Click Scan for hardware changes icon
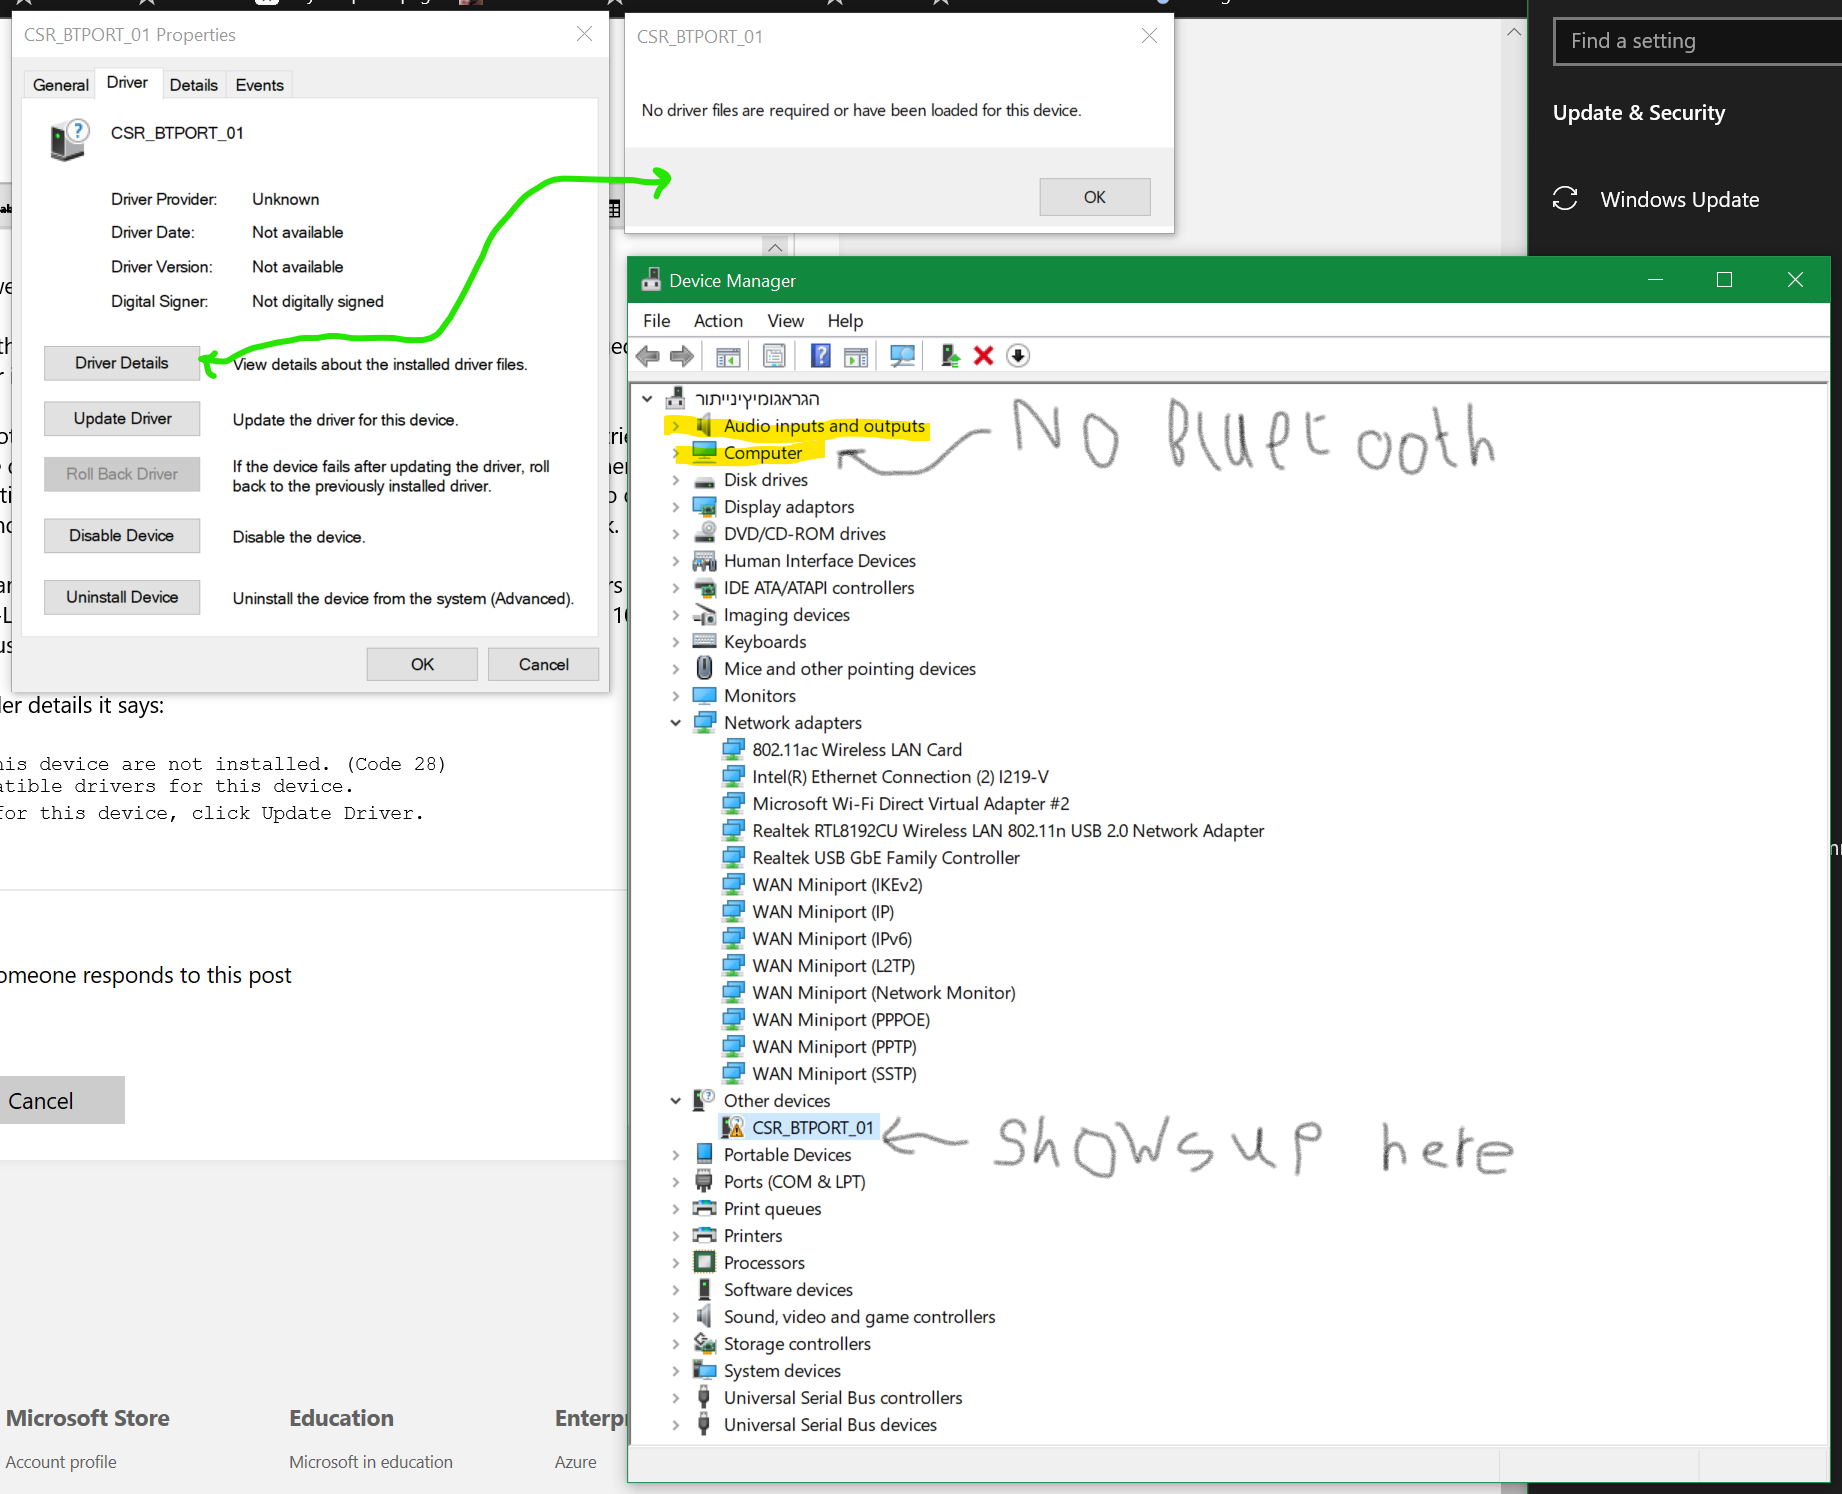The width and height of the screenshot is (1842, 1494). [902, 356]
